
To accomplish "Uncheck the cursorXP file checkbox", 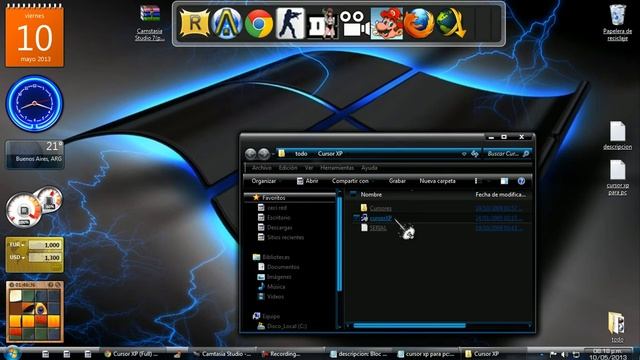I will [356, 218].
